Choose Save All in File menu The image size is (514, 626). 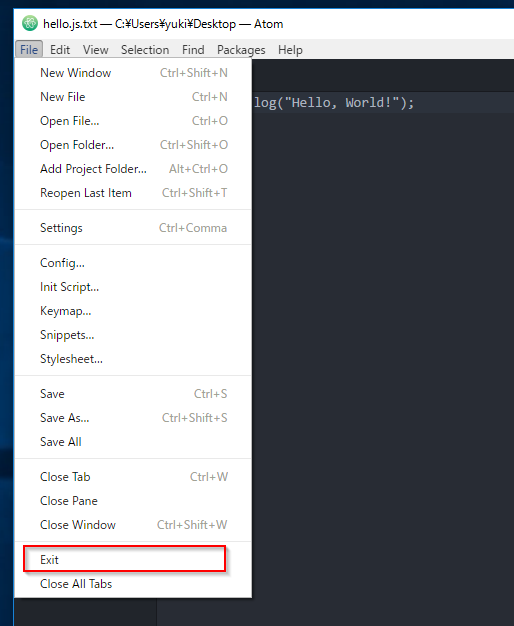[133, 442]
